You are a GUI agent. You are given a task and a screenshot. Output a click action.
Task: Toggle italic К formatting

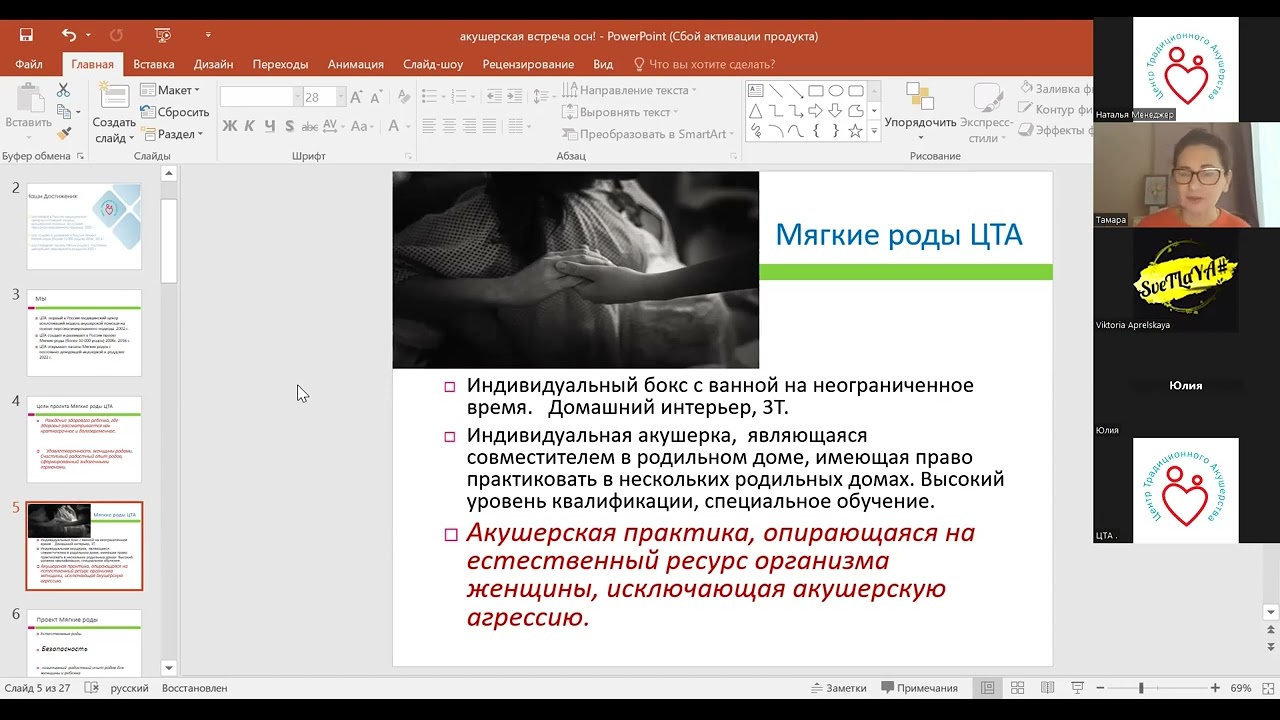(x=249, y=126)
